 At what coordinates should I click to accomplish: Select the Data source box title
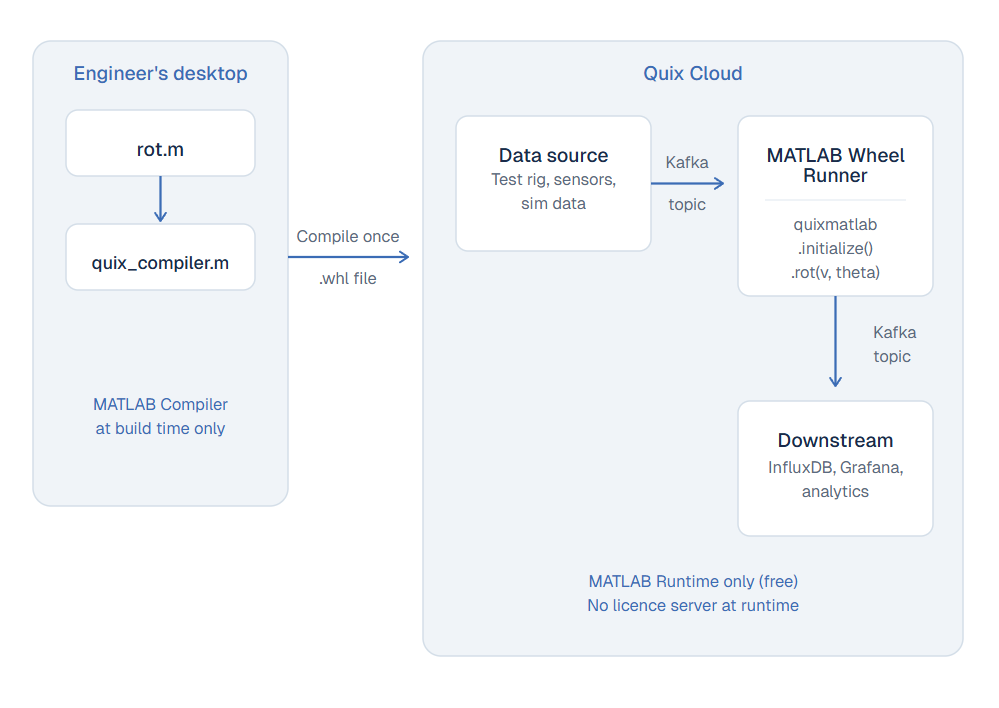click(x=553, y=155)
